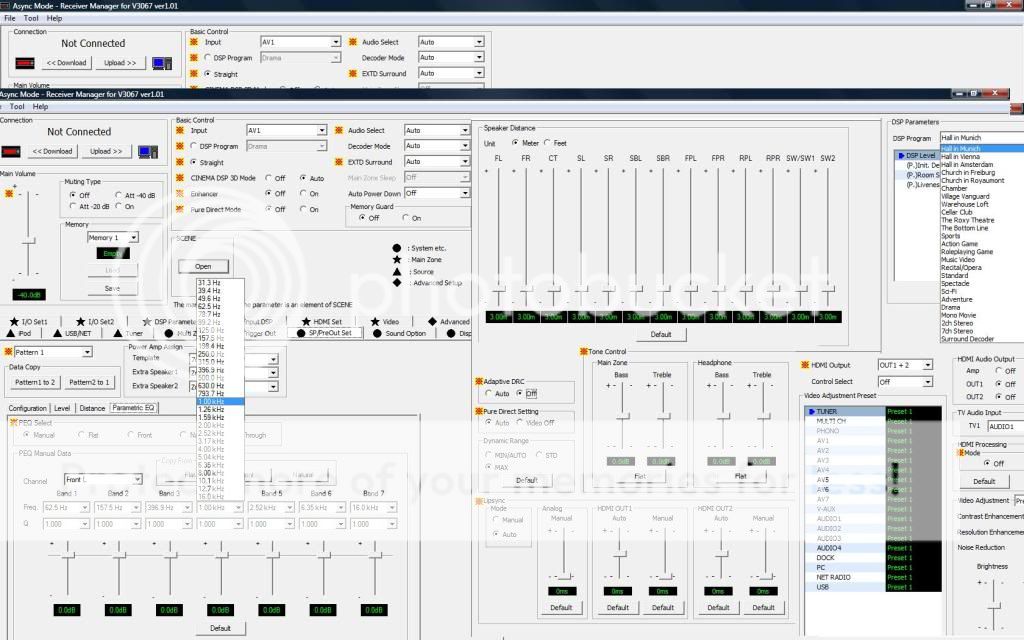Click the Upload >> button
Screen dimensions: 1024x640
click(105, 151)
